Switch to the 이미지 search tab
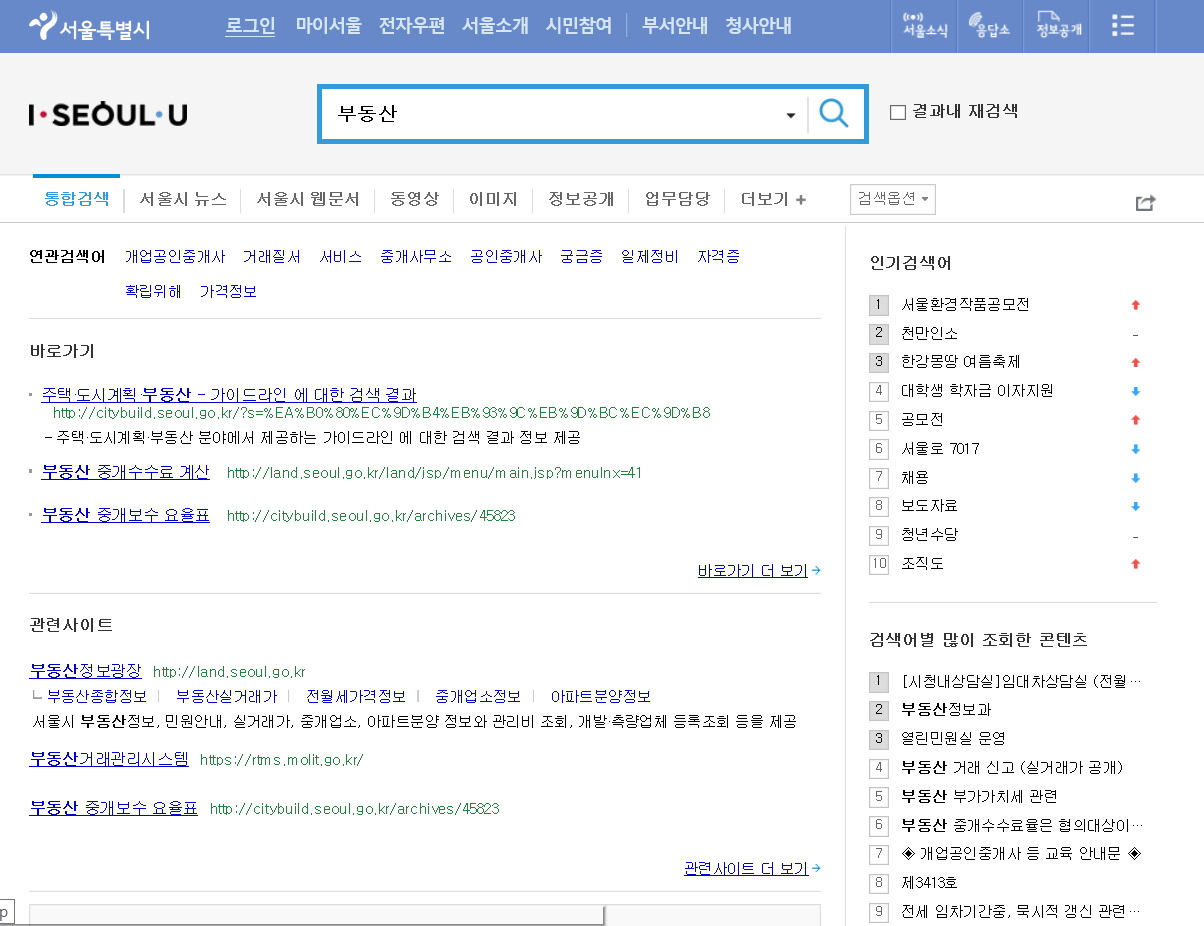Image resolution: width=1204 pixels, height=926 pixels. [494, 199]
